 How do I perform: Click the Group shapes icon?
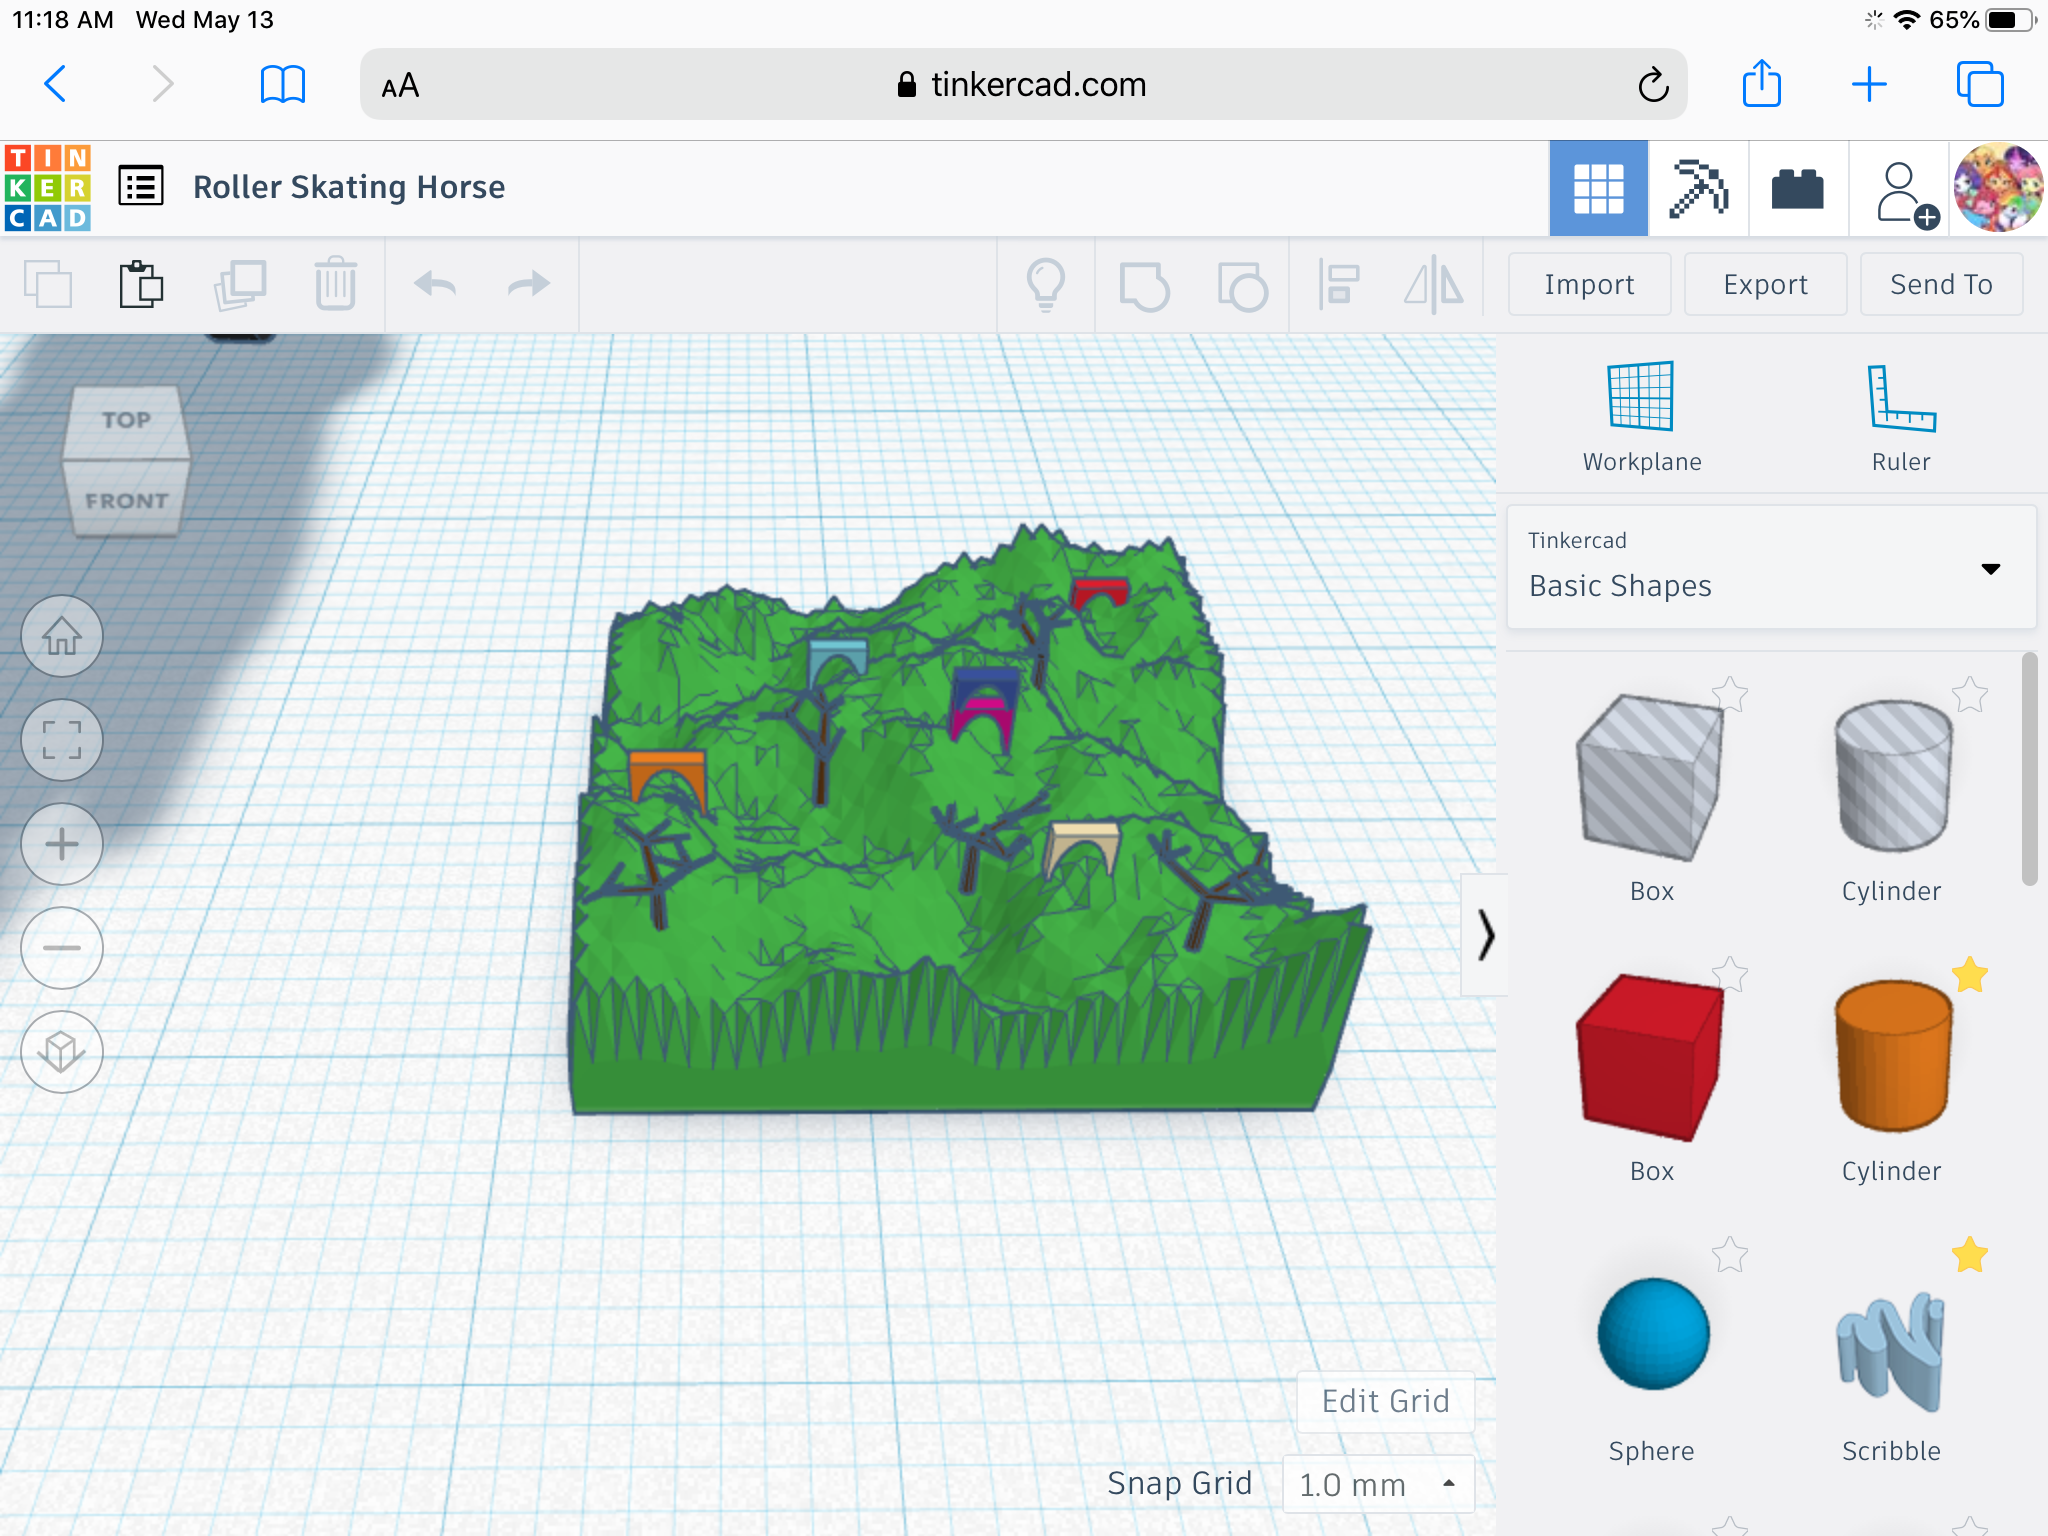[x=1144, y=286]
